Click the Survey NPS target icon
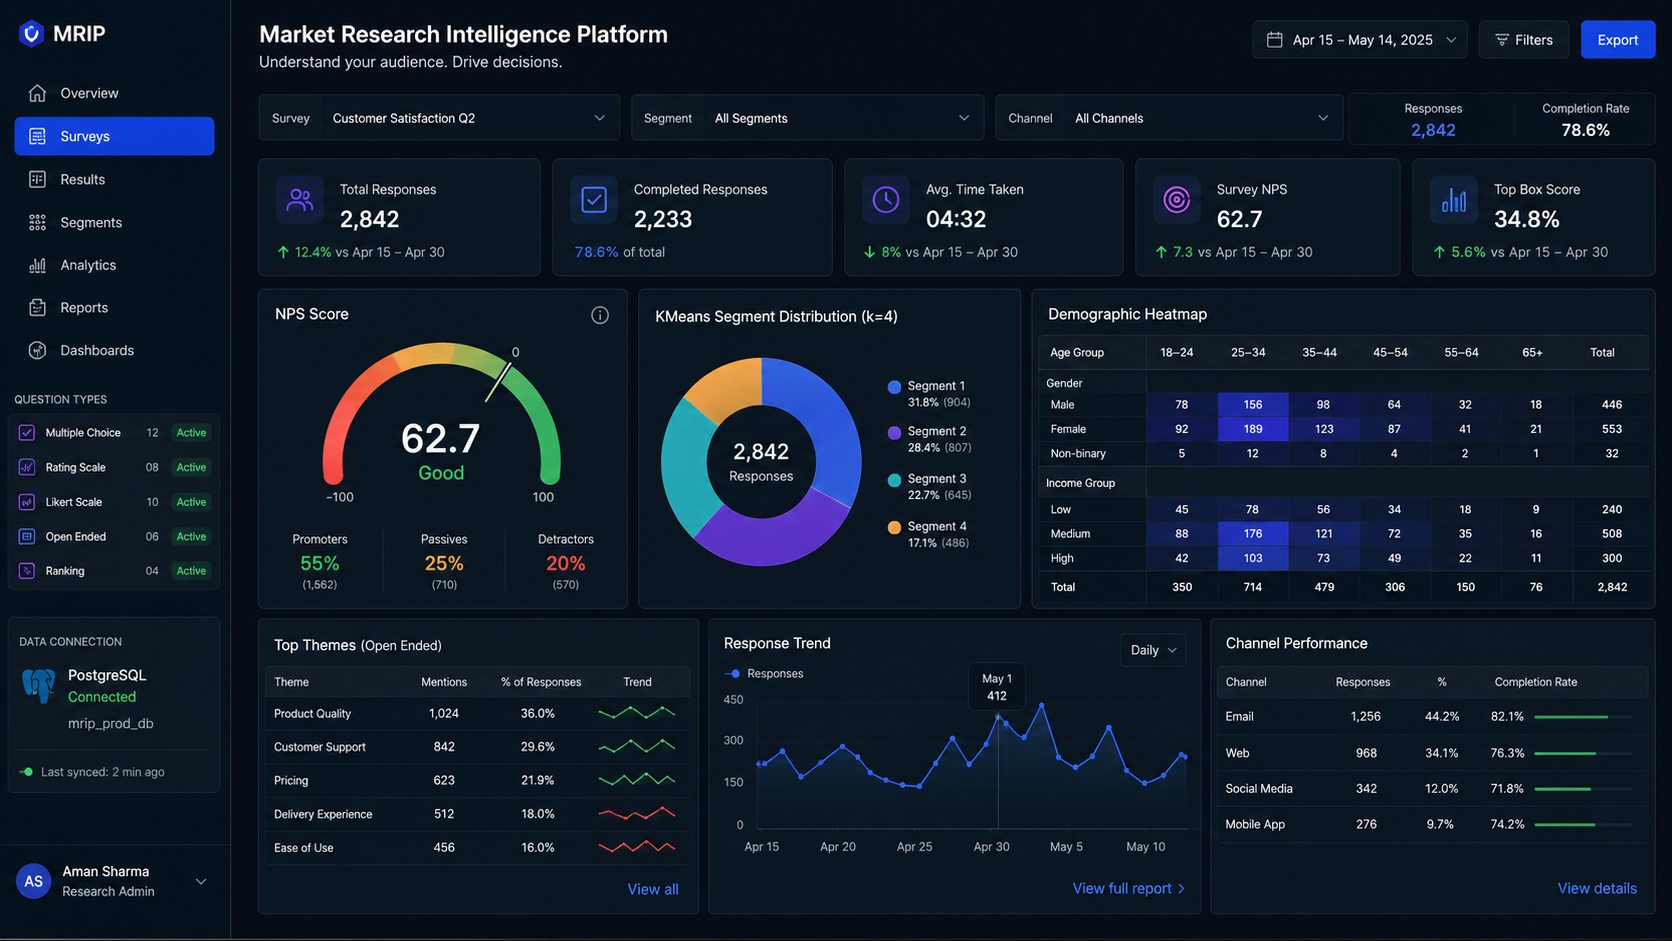 point(1177,200)
